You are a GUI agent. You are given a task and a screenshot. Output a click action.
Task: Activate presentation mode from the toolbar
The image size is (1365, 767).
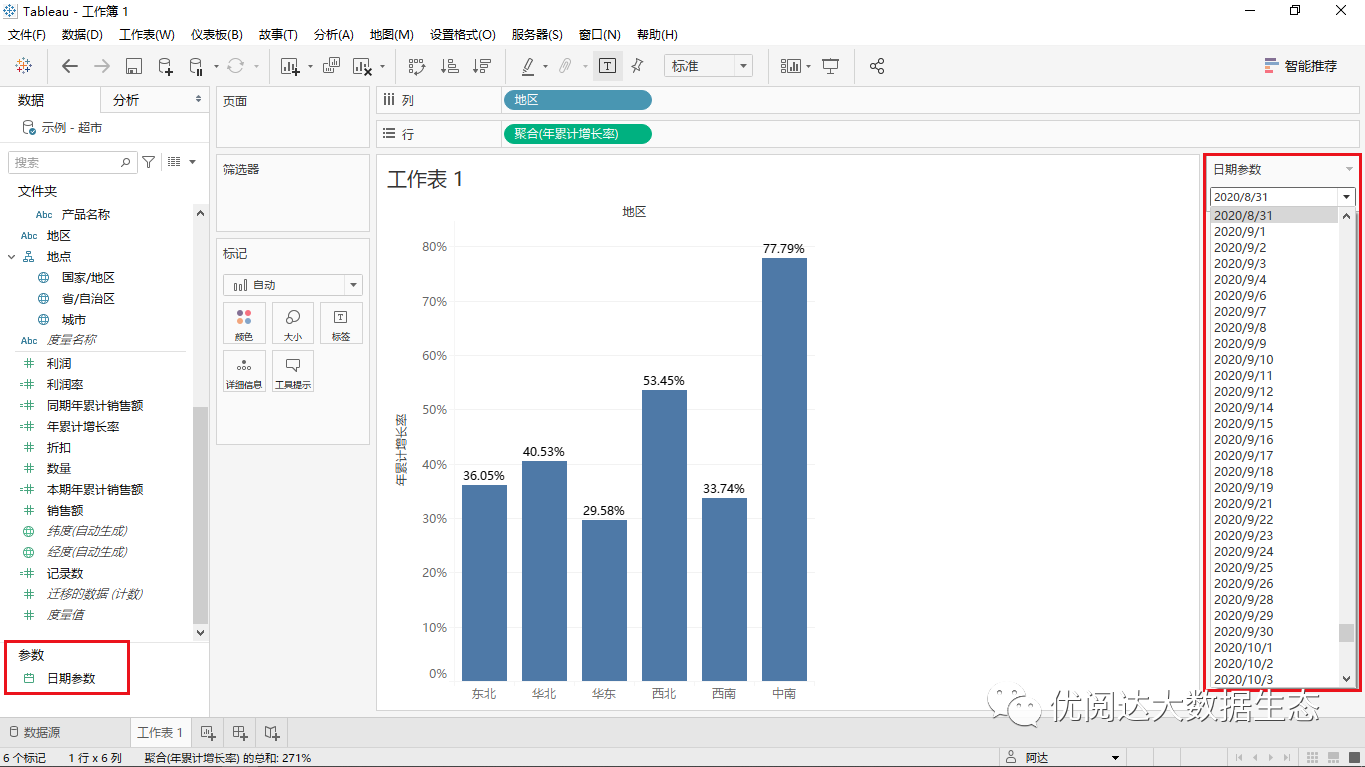point(830,66)
